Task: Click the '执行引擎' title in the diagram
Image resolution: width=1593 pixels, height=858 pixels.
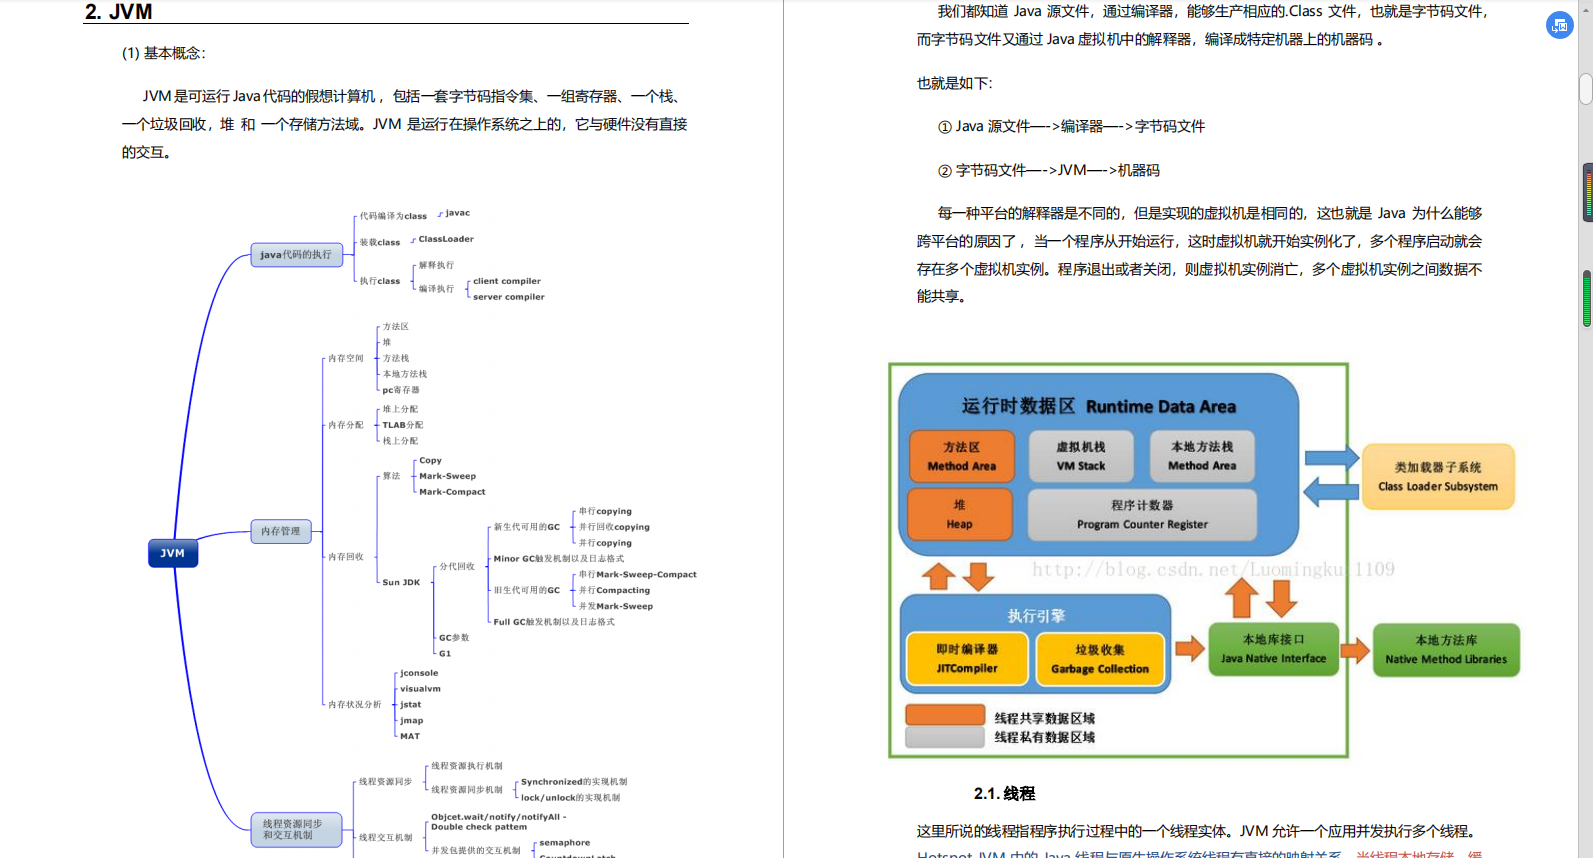Action: point(1036,616)
